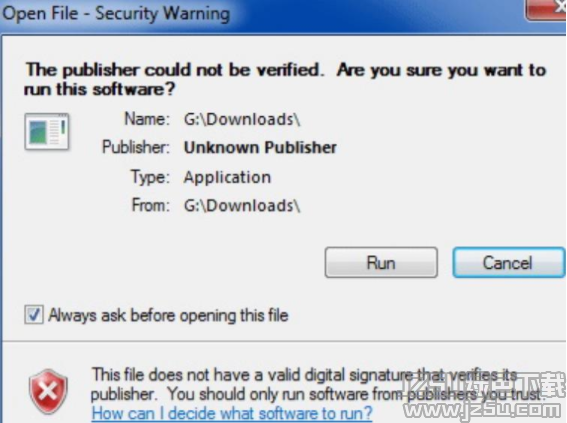Click the Application type value
The height and width of the screenshot is (423, 567).
click(x=227, y=178)
